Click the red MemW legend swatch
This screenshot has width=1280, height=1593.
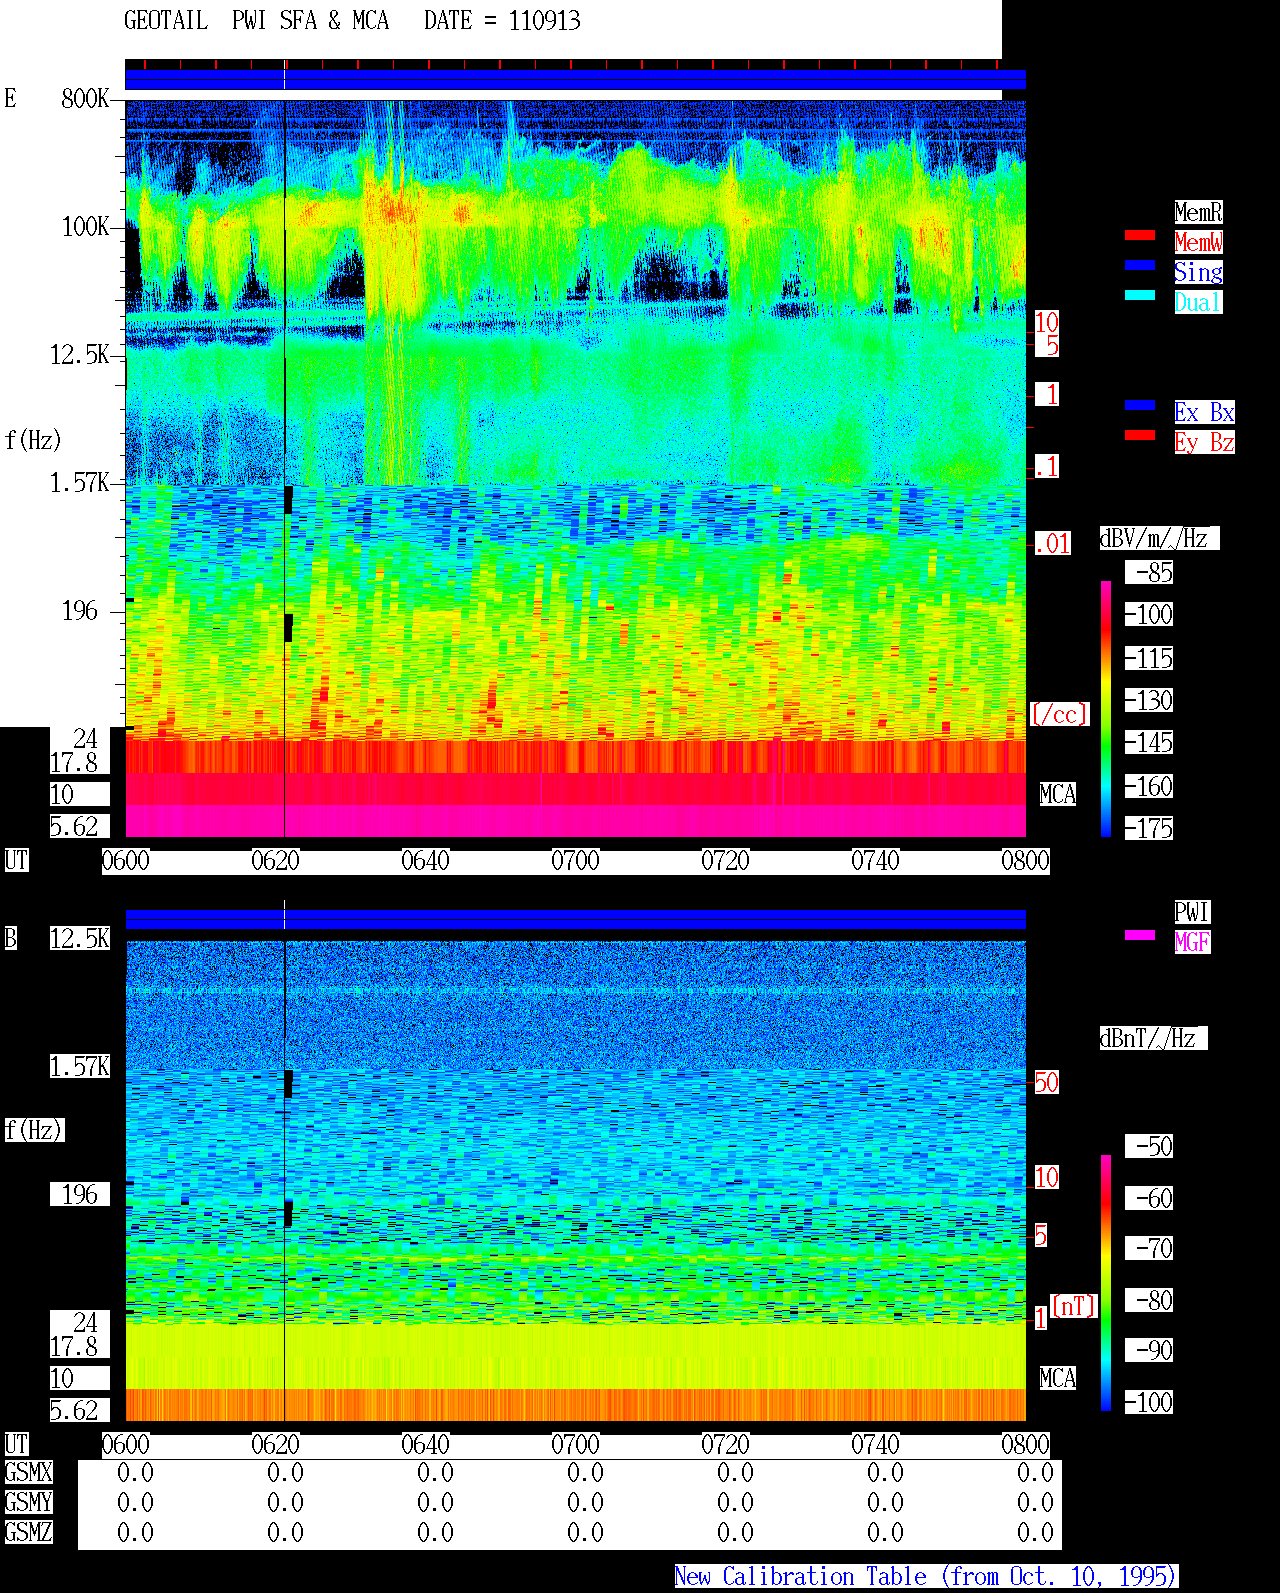point(1140,236)
